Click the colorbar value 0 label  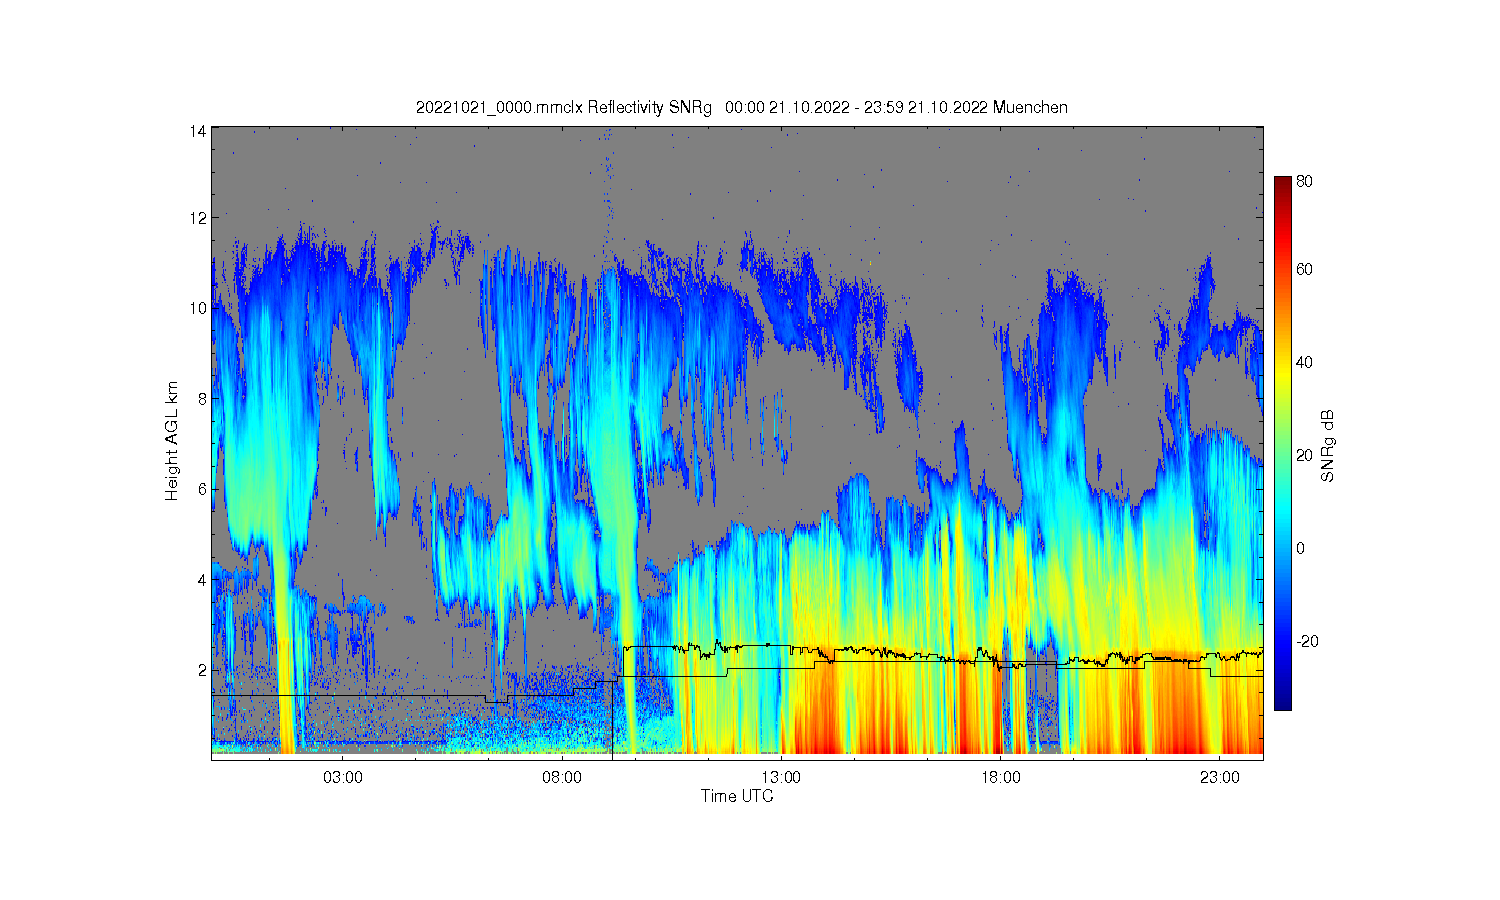pyautogui.click(x=1301, y=548)
